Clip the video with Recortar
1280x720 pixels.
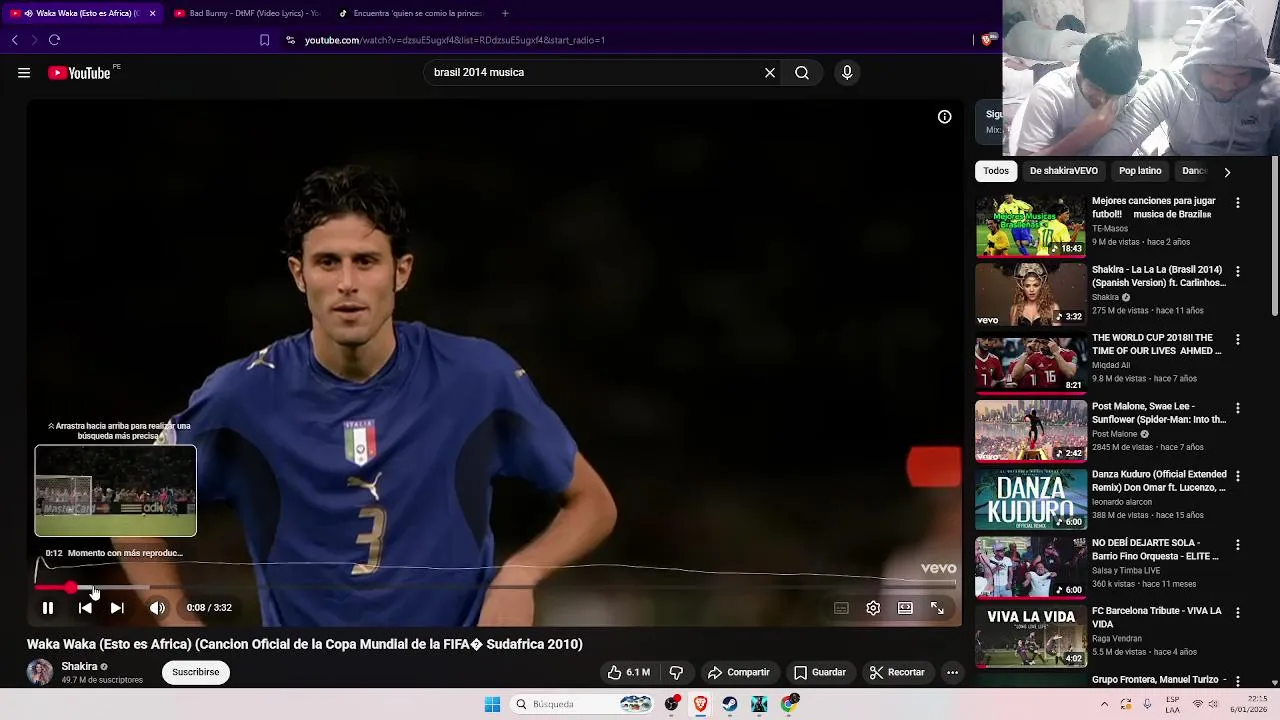click(897, 672)
